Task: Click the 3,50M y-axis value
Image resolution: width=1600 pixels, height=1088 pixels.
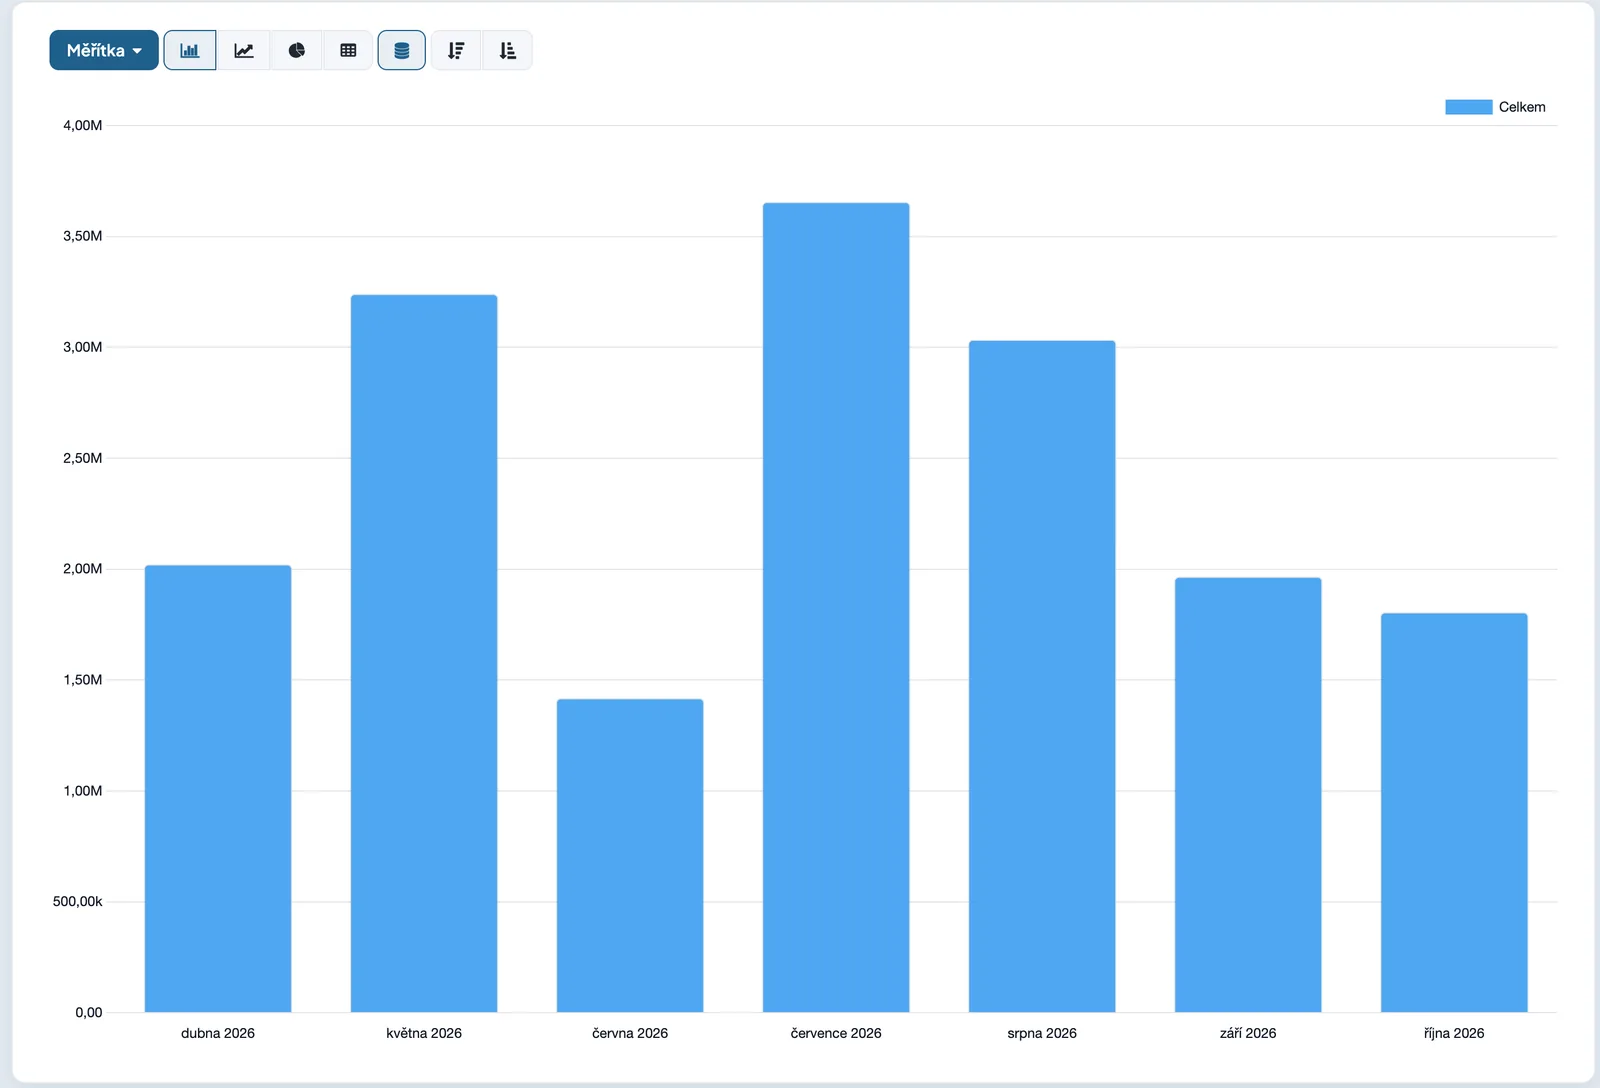Action: pyautogui.click(x=83, y=236)
